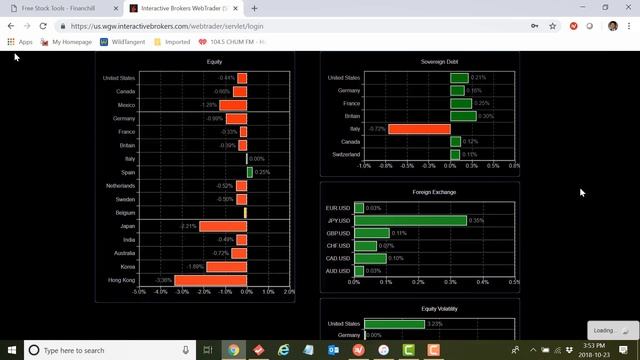Screen dimensions: 640x360
Task: Open a new browser tab
Action: click(x=254, y=8)
